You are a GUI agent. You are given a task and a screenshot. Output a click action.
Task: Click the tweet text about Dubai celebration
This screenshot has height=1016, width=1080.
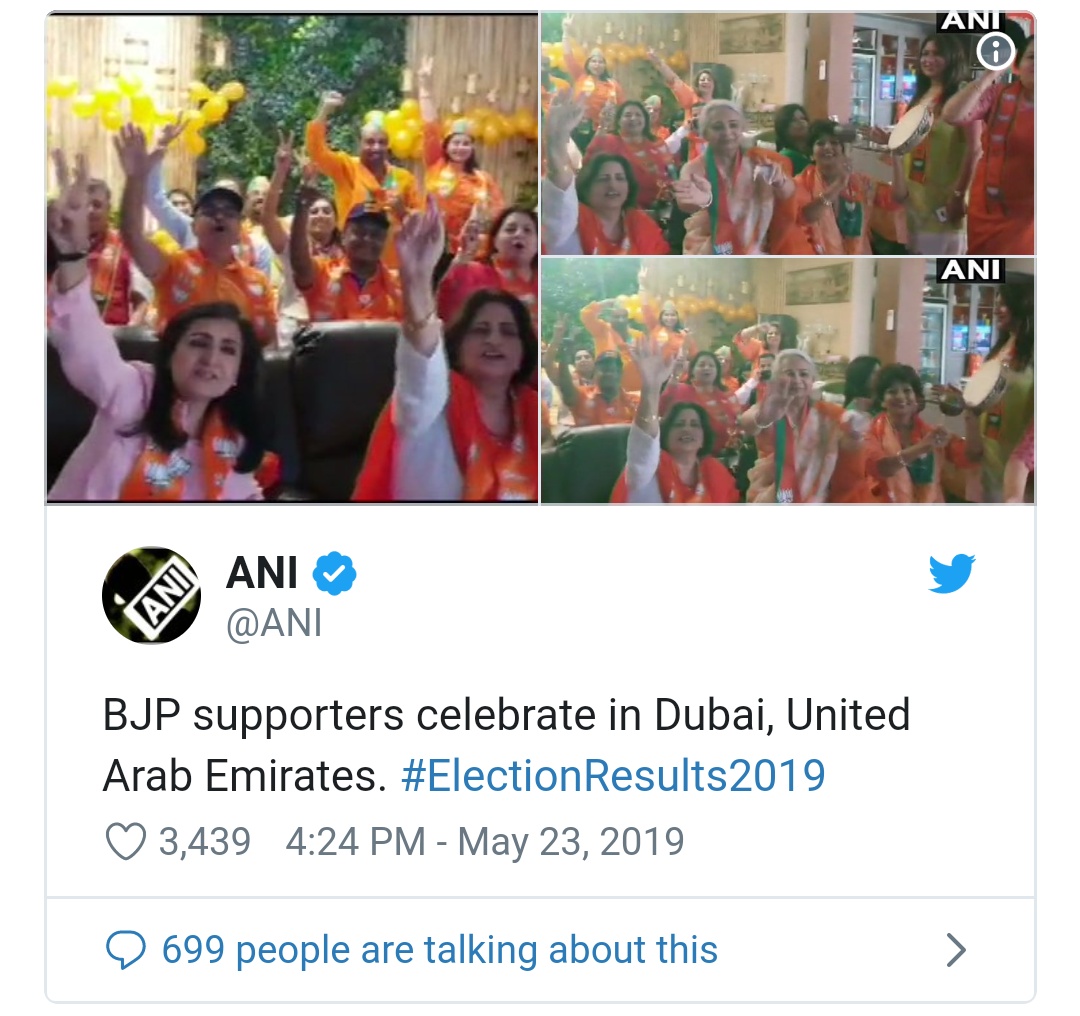point(506,745)
